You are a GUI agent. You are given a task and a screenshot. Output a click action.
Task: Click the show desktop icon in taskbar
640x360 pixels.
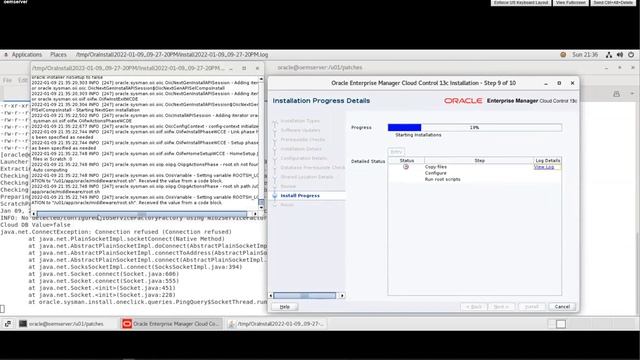[8, 324]
